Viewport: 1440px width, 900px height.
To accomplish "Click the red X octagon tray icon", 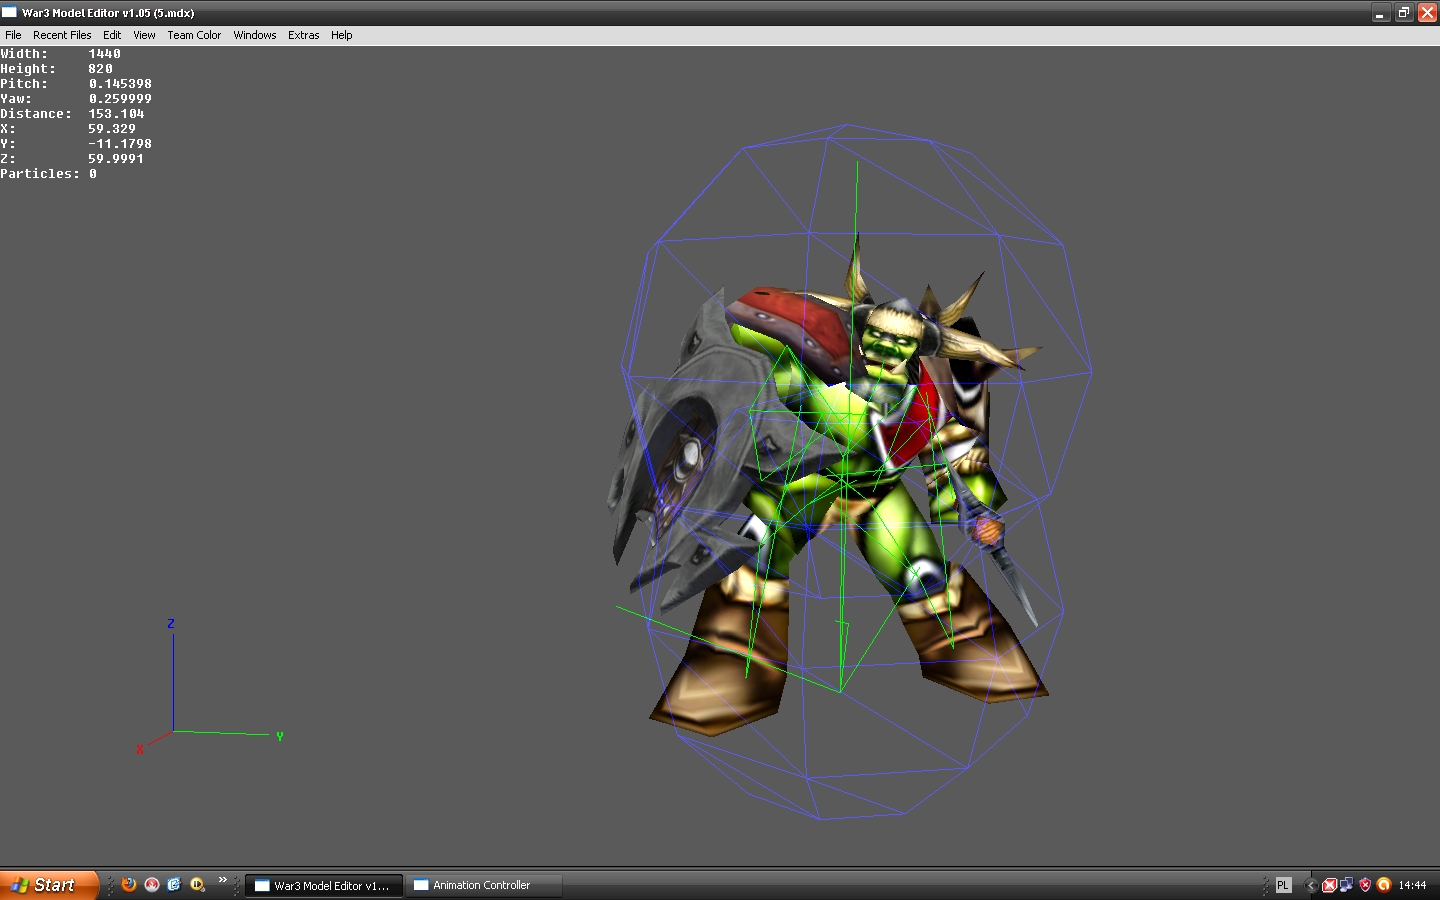I will tap(1330, 886).
